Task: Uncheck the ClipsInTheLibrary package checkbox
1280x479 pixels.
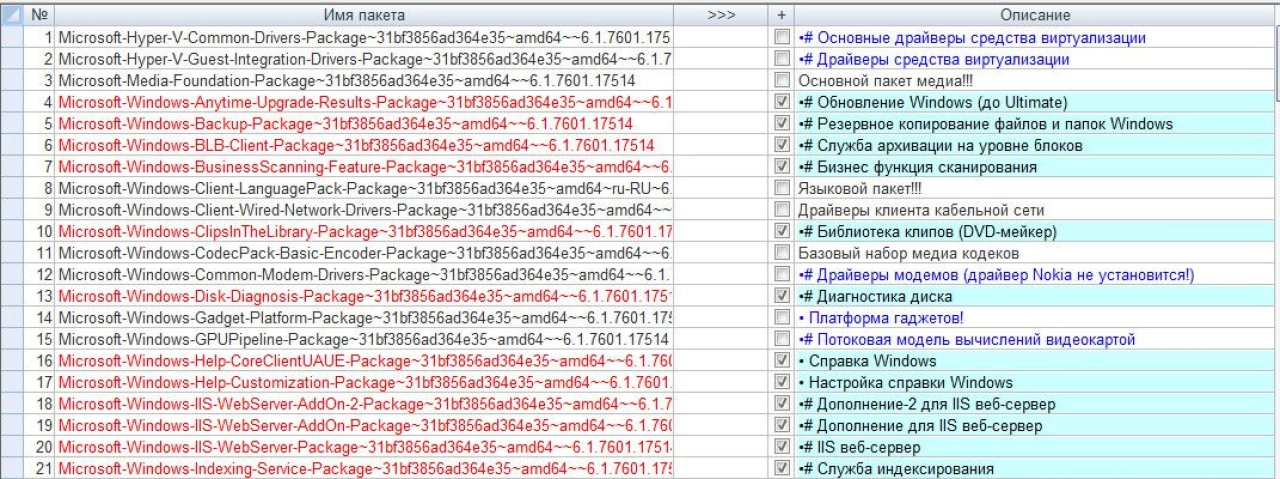Action: tap(782, 231)
